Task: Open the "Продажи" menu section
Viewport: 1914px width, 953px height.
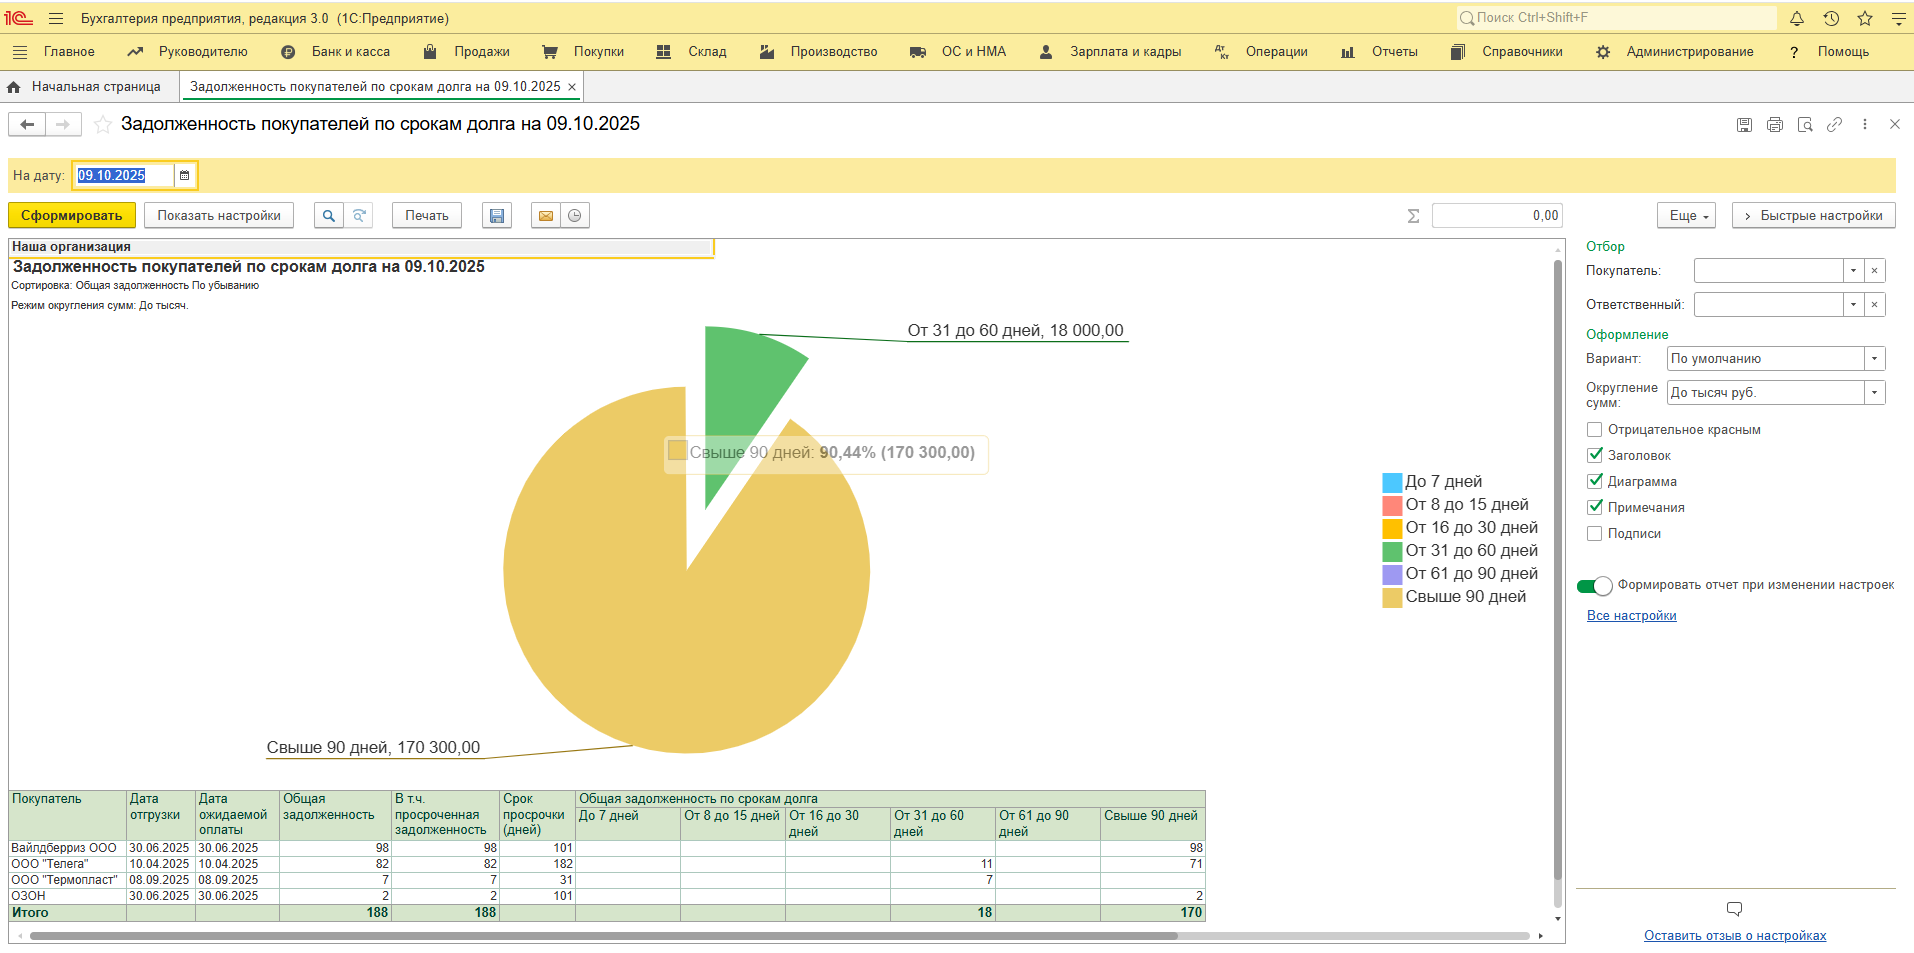Action: point(481,52)
